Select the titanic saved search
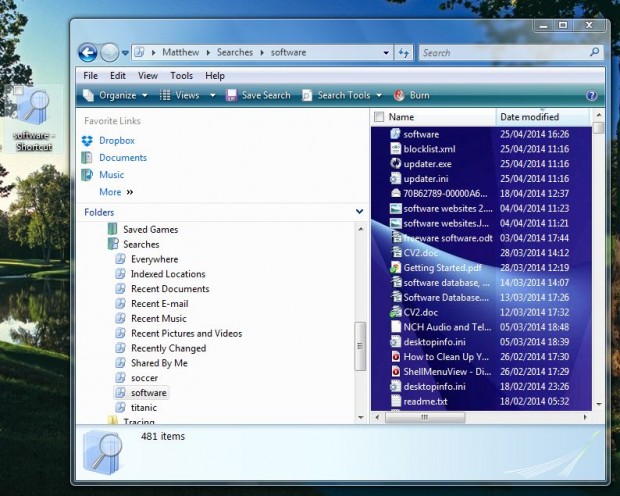The image size is (620, 496). pos(144,408)
